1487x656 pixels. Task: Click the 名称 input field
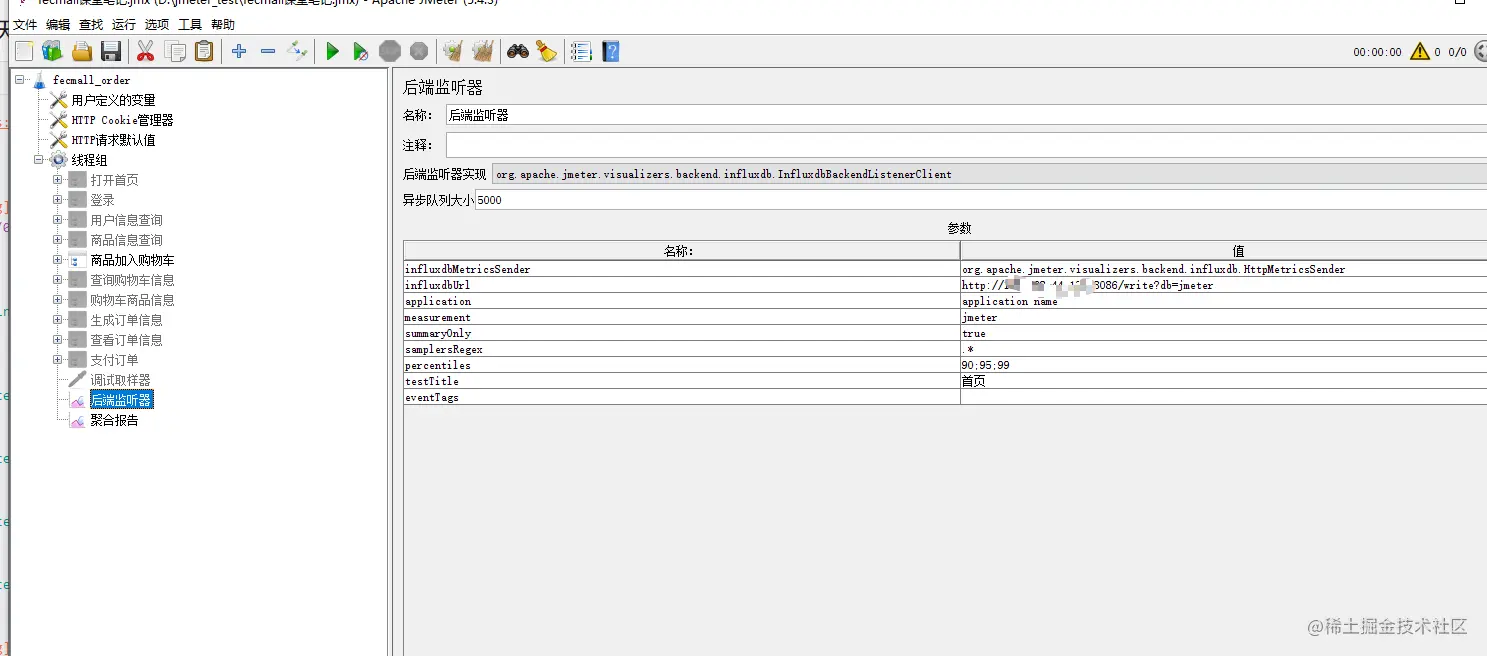click(x=966, y=115)
